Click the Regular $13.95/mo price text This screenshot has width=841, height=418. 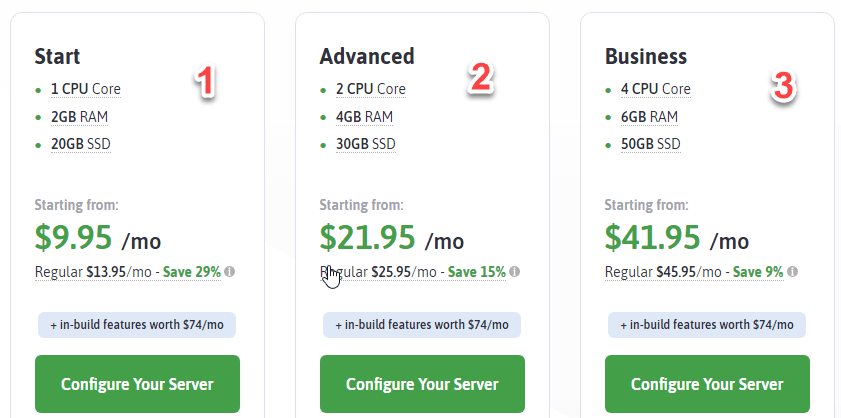tap(93, 273)
